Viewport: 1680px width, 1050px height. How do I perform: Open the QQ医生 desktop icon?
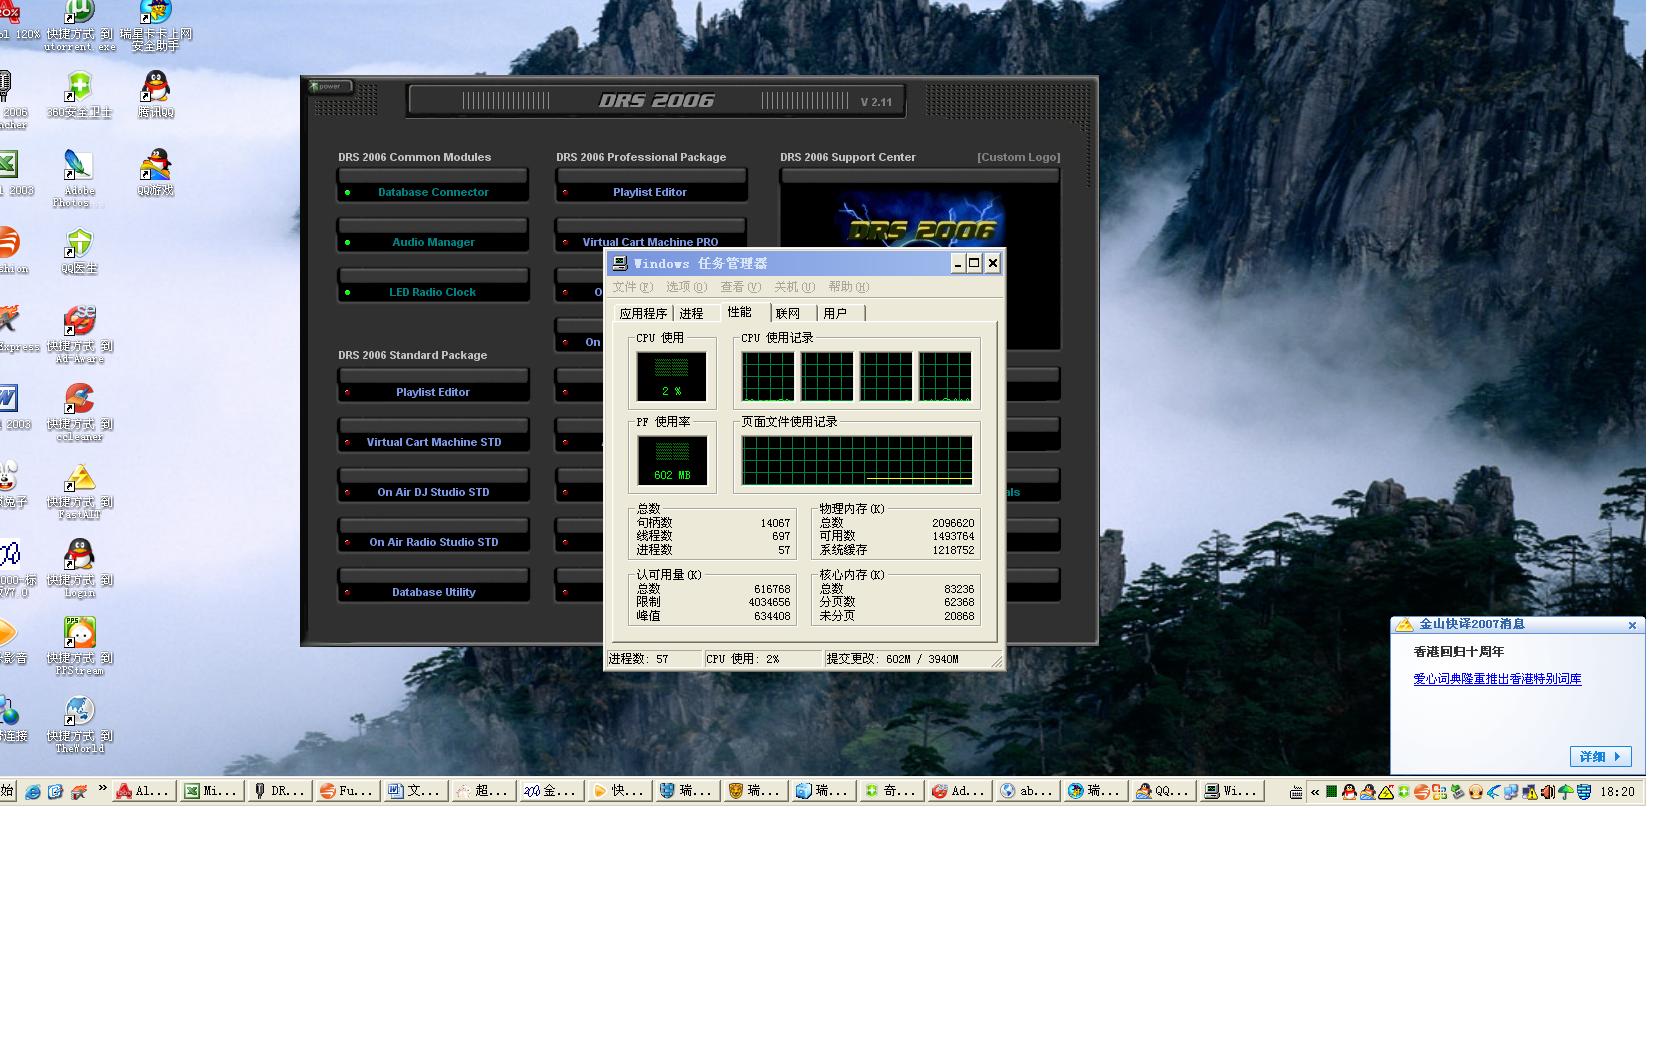(x=79, y=244)
